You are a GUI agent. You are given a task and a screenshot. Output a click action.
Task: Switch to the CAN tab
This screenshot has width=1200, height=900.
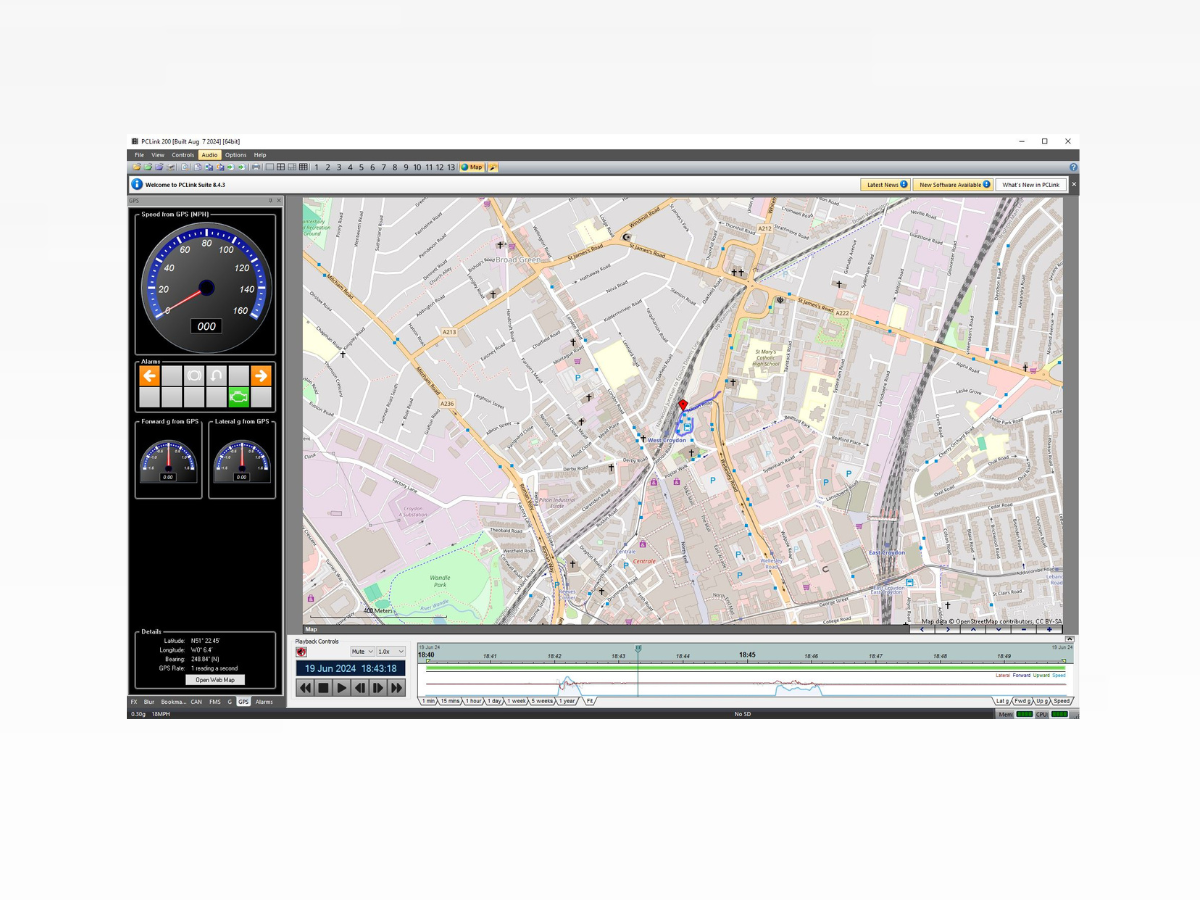click(x=196, y=702)
